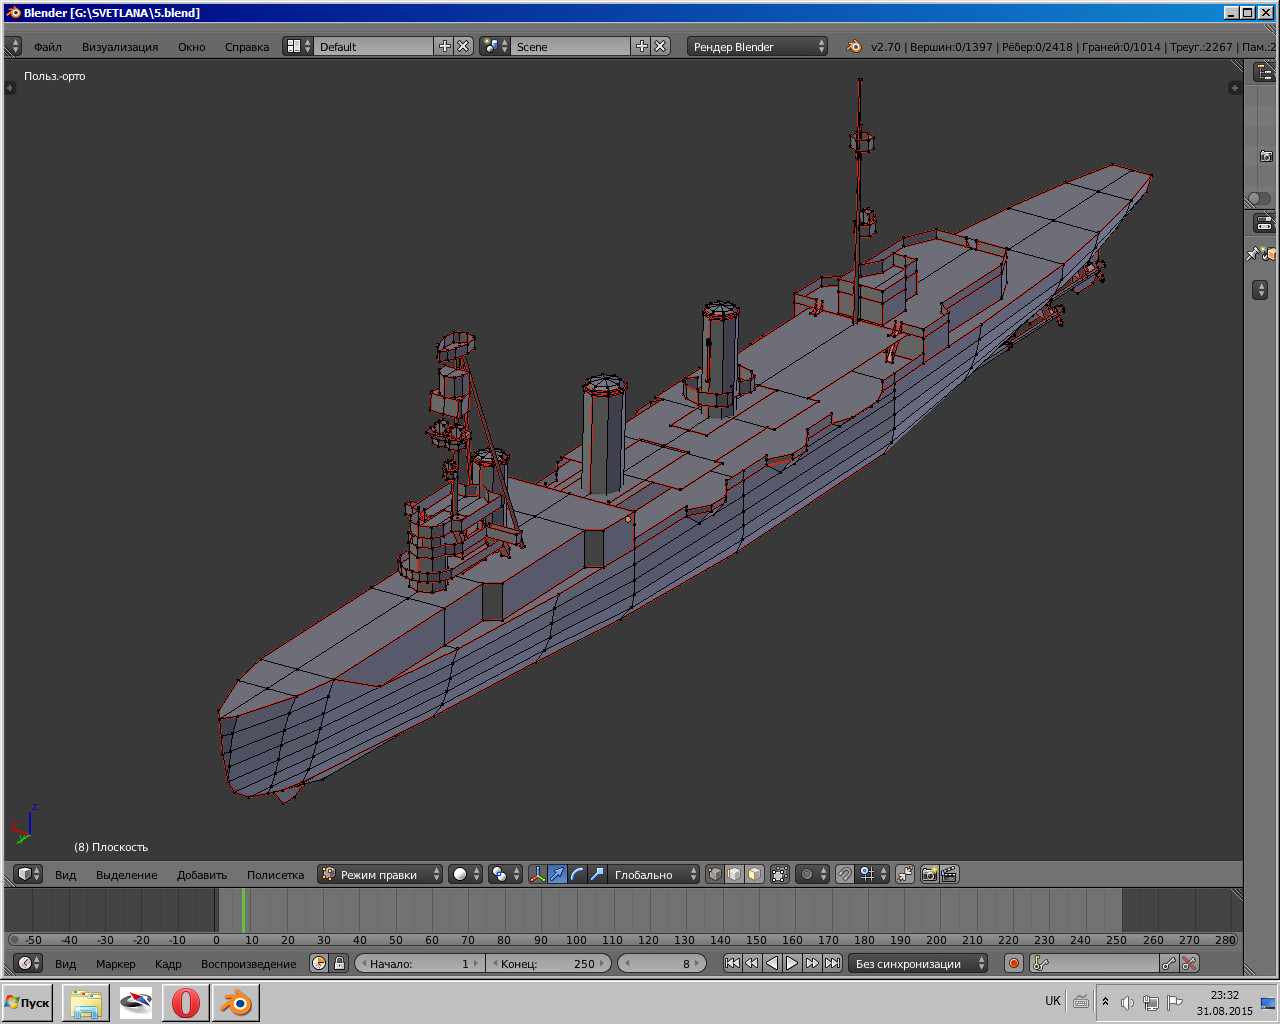Open the Режим правки mode dropdown

tap(380, 874)
